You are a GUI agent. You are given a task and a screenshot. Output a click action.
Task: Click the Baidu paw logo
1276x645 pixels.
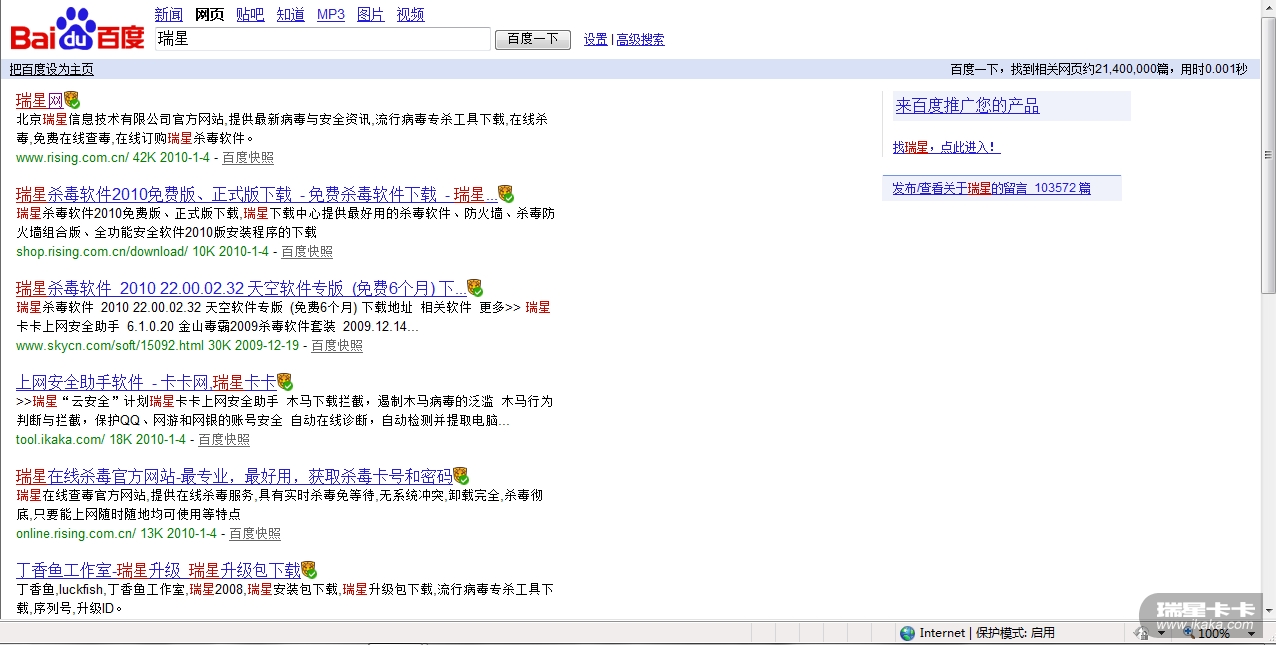click(x=76, y=30)
